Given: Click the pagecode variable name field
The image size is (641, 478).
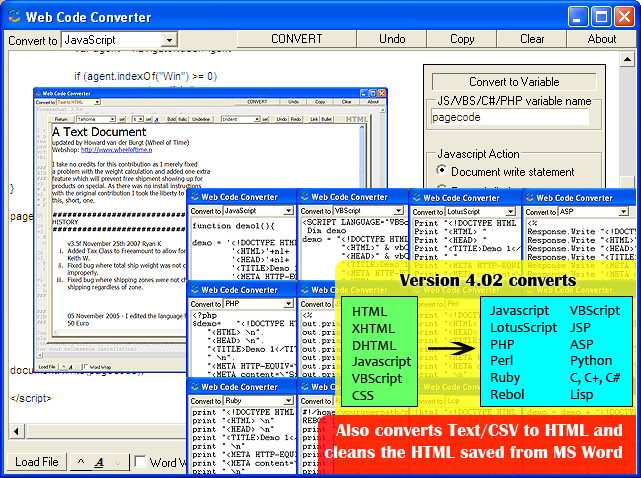Looking at the screenshot, I should click(510, 117).
